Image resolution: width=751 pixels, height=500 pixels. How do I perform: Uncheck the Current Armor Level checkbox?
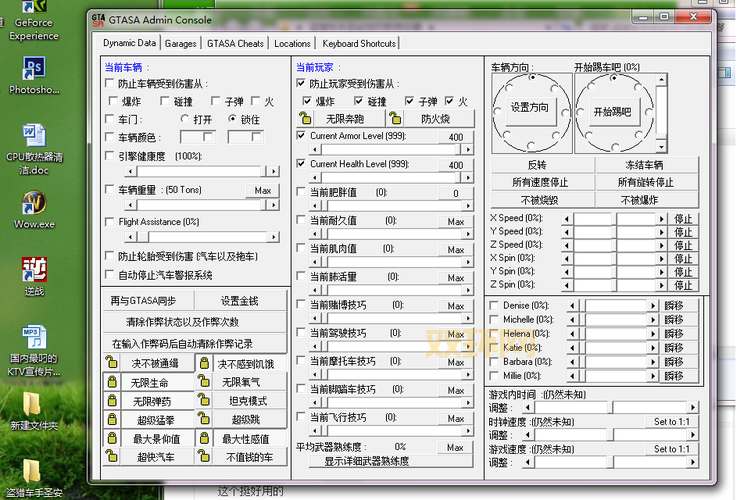pos(301,136)
